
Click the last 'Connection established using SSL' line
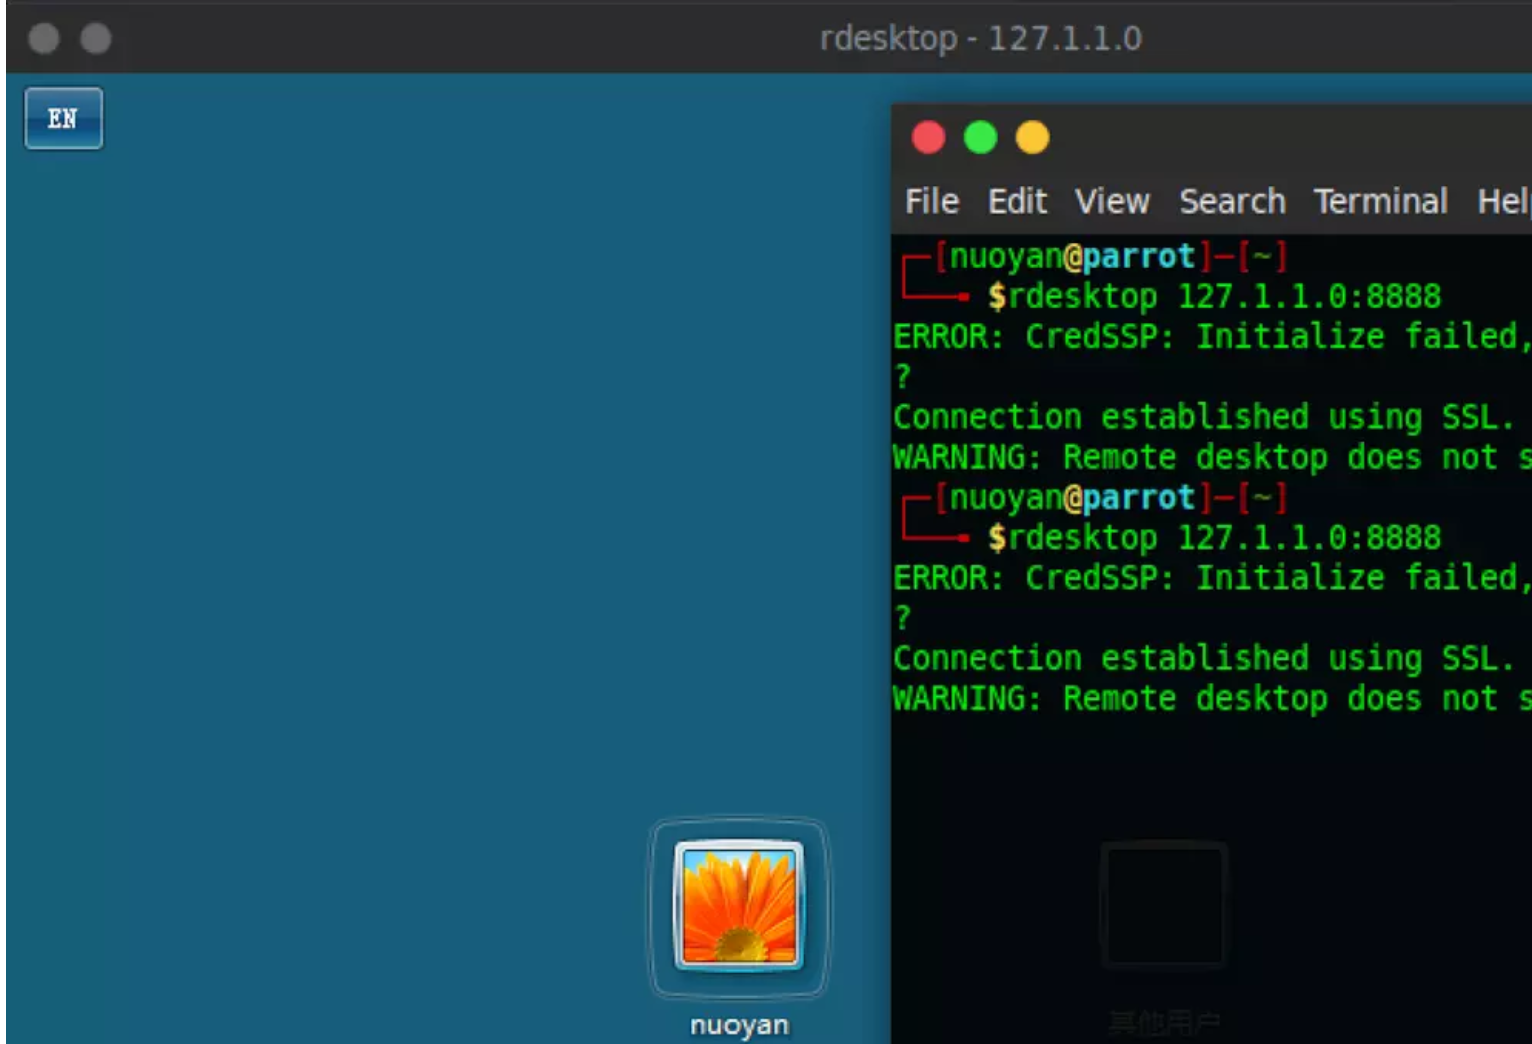click(x=1203, y=658)
